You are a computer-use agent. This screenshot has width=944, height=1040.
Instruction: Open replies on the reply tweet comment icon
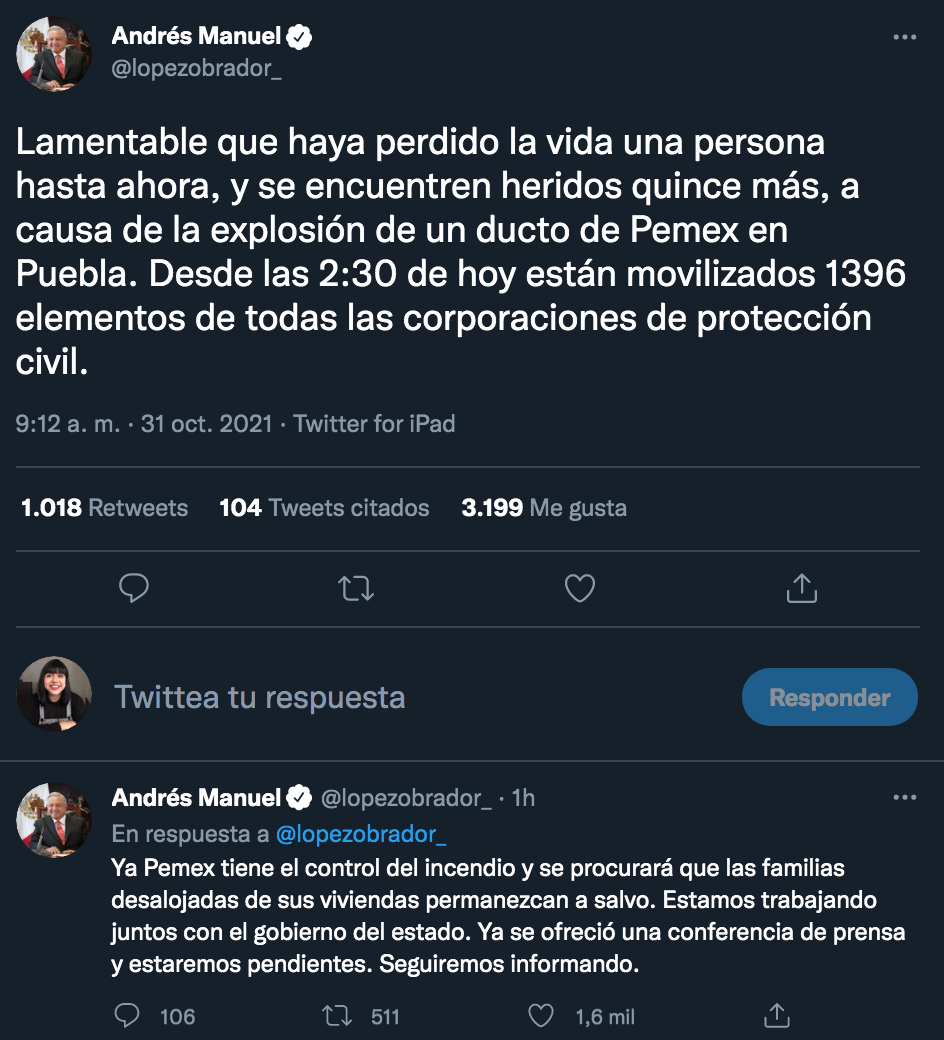[x=126, y=1016]
